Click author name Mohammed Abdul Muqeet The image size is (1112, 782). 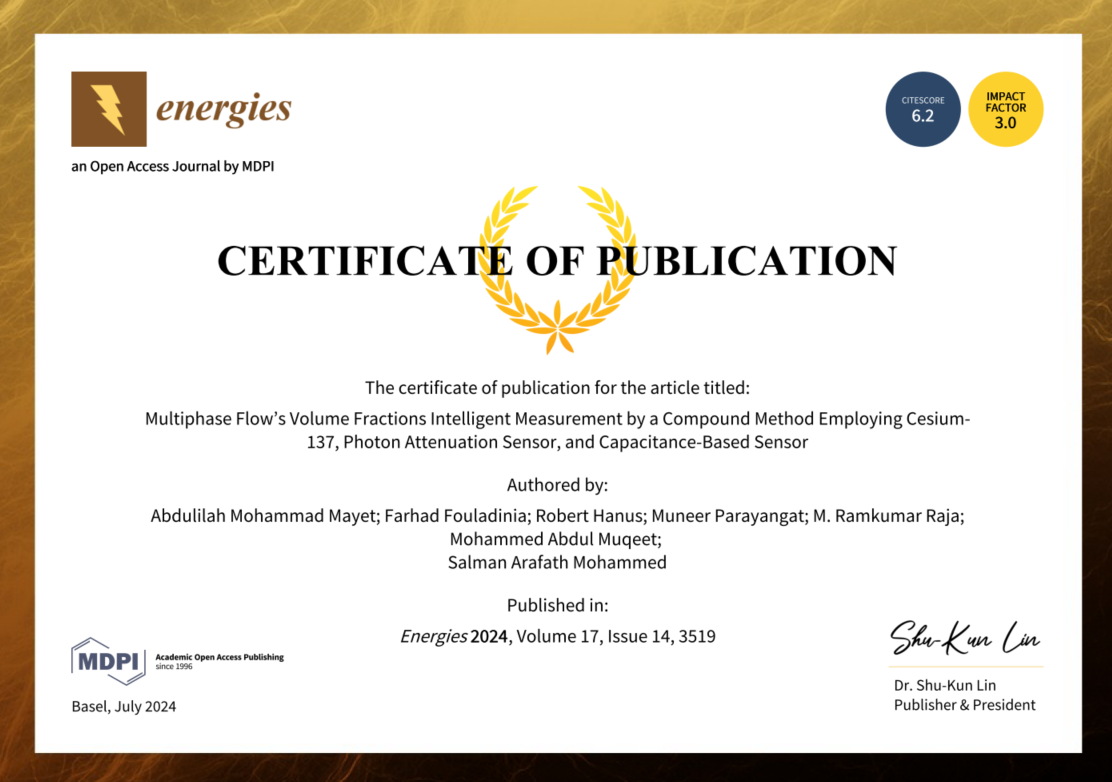click(x=555, y=539)
